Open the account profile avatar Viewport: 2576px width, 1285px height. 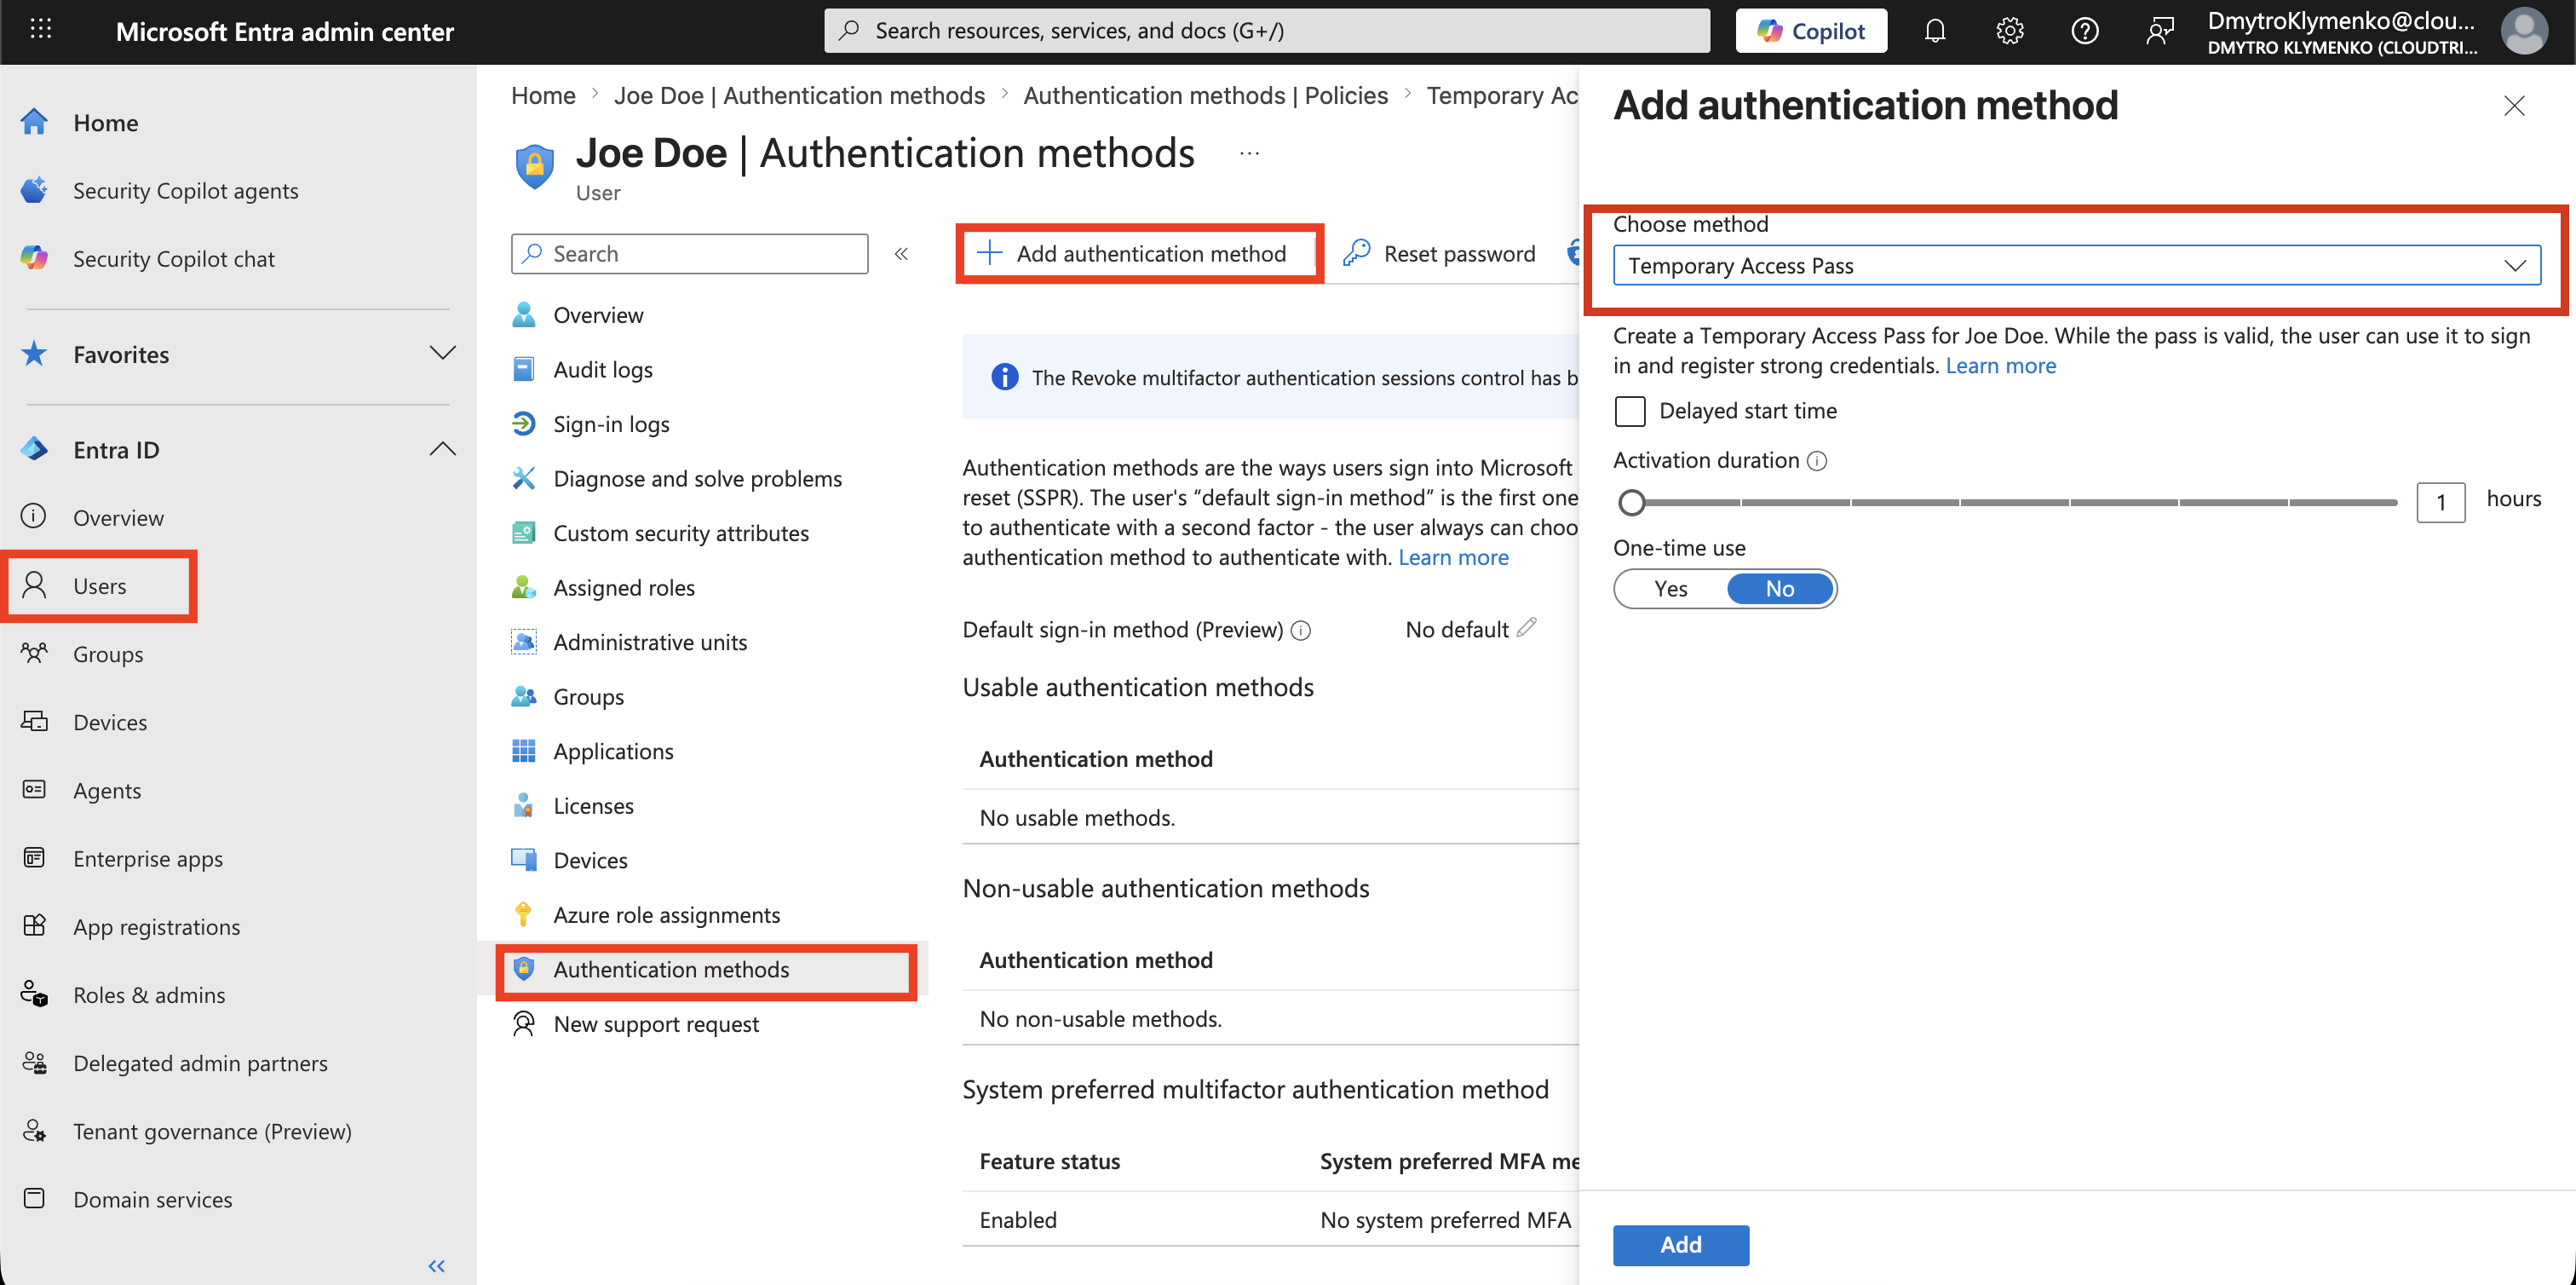(2524, 31)
